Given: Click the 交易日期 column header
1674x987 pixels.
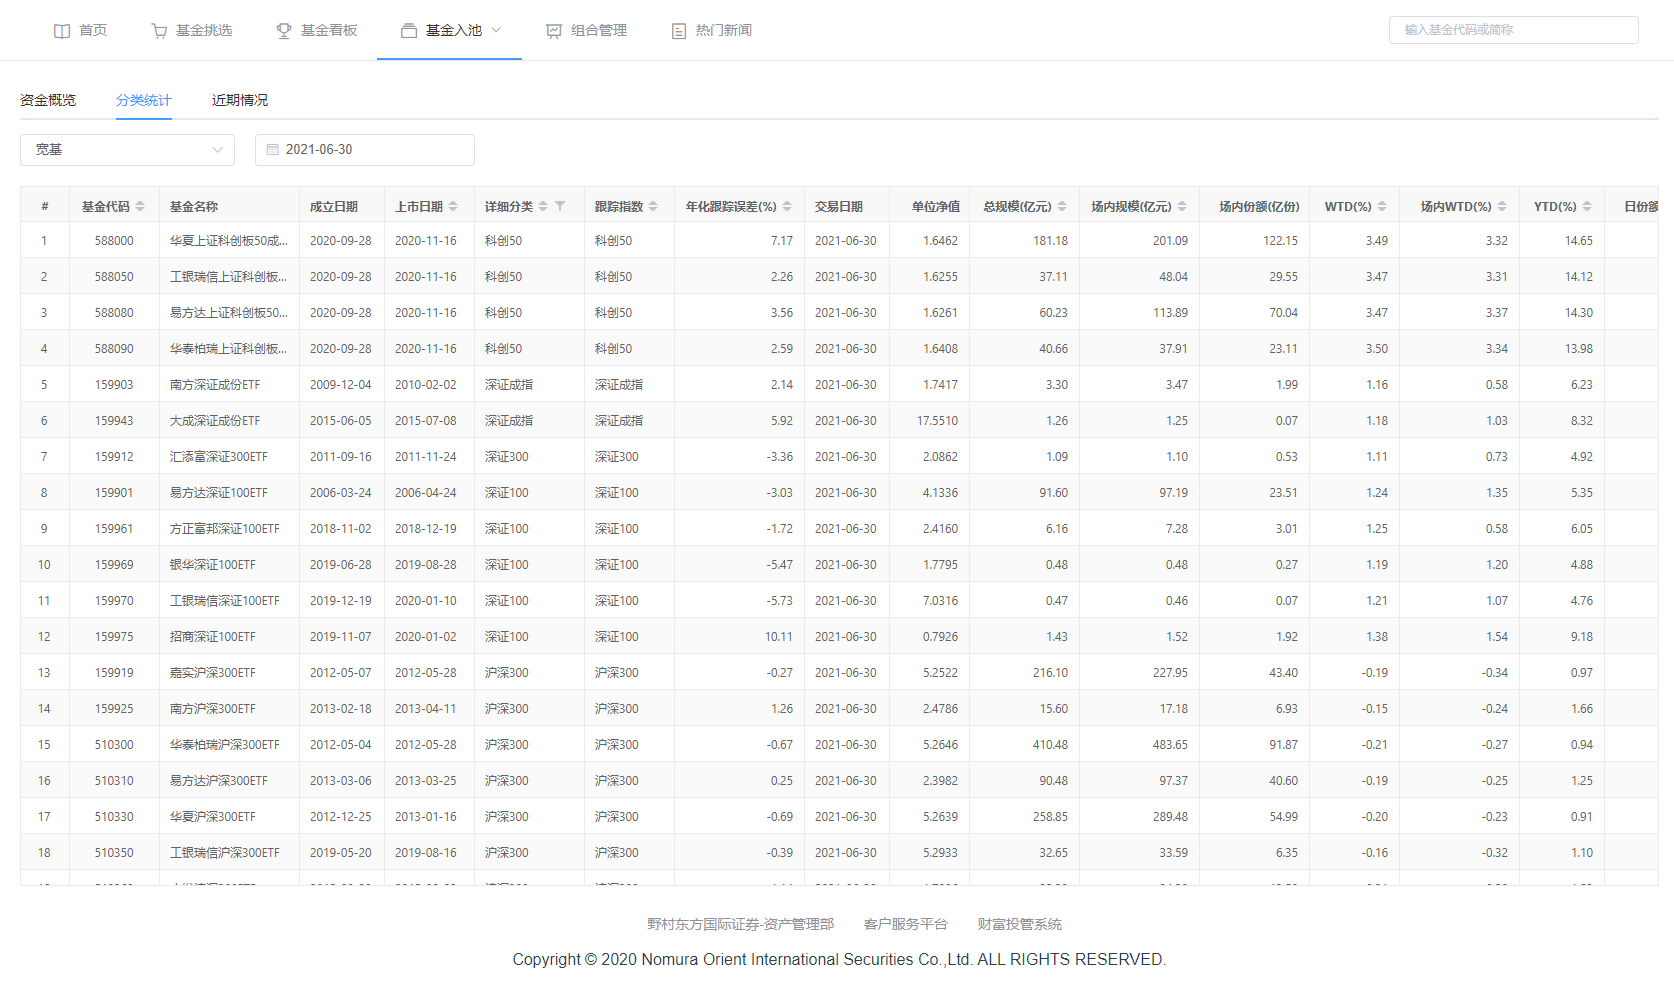Looking at the screenshot, I should (839, 206).
